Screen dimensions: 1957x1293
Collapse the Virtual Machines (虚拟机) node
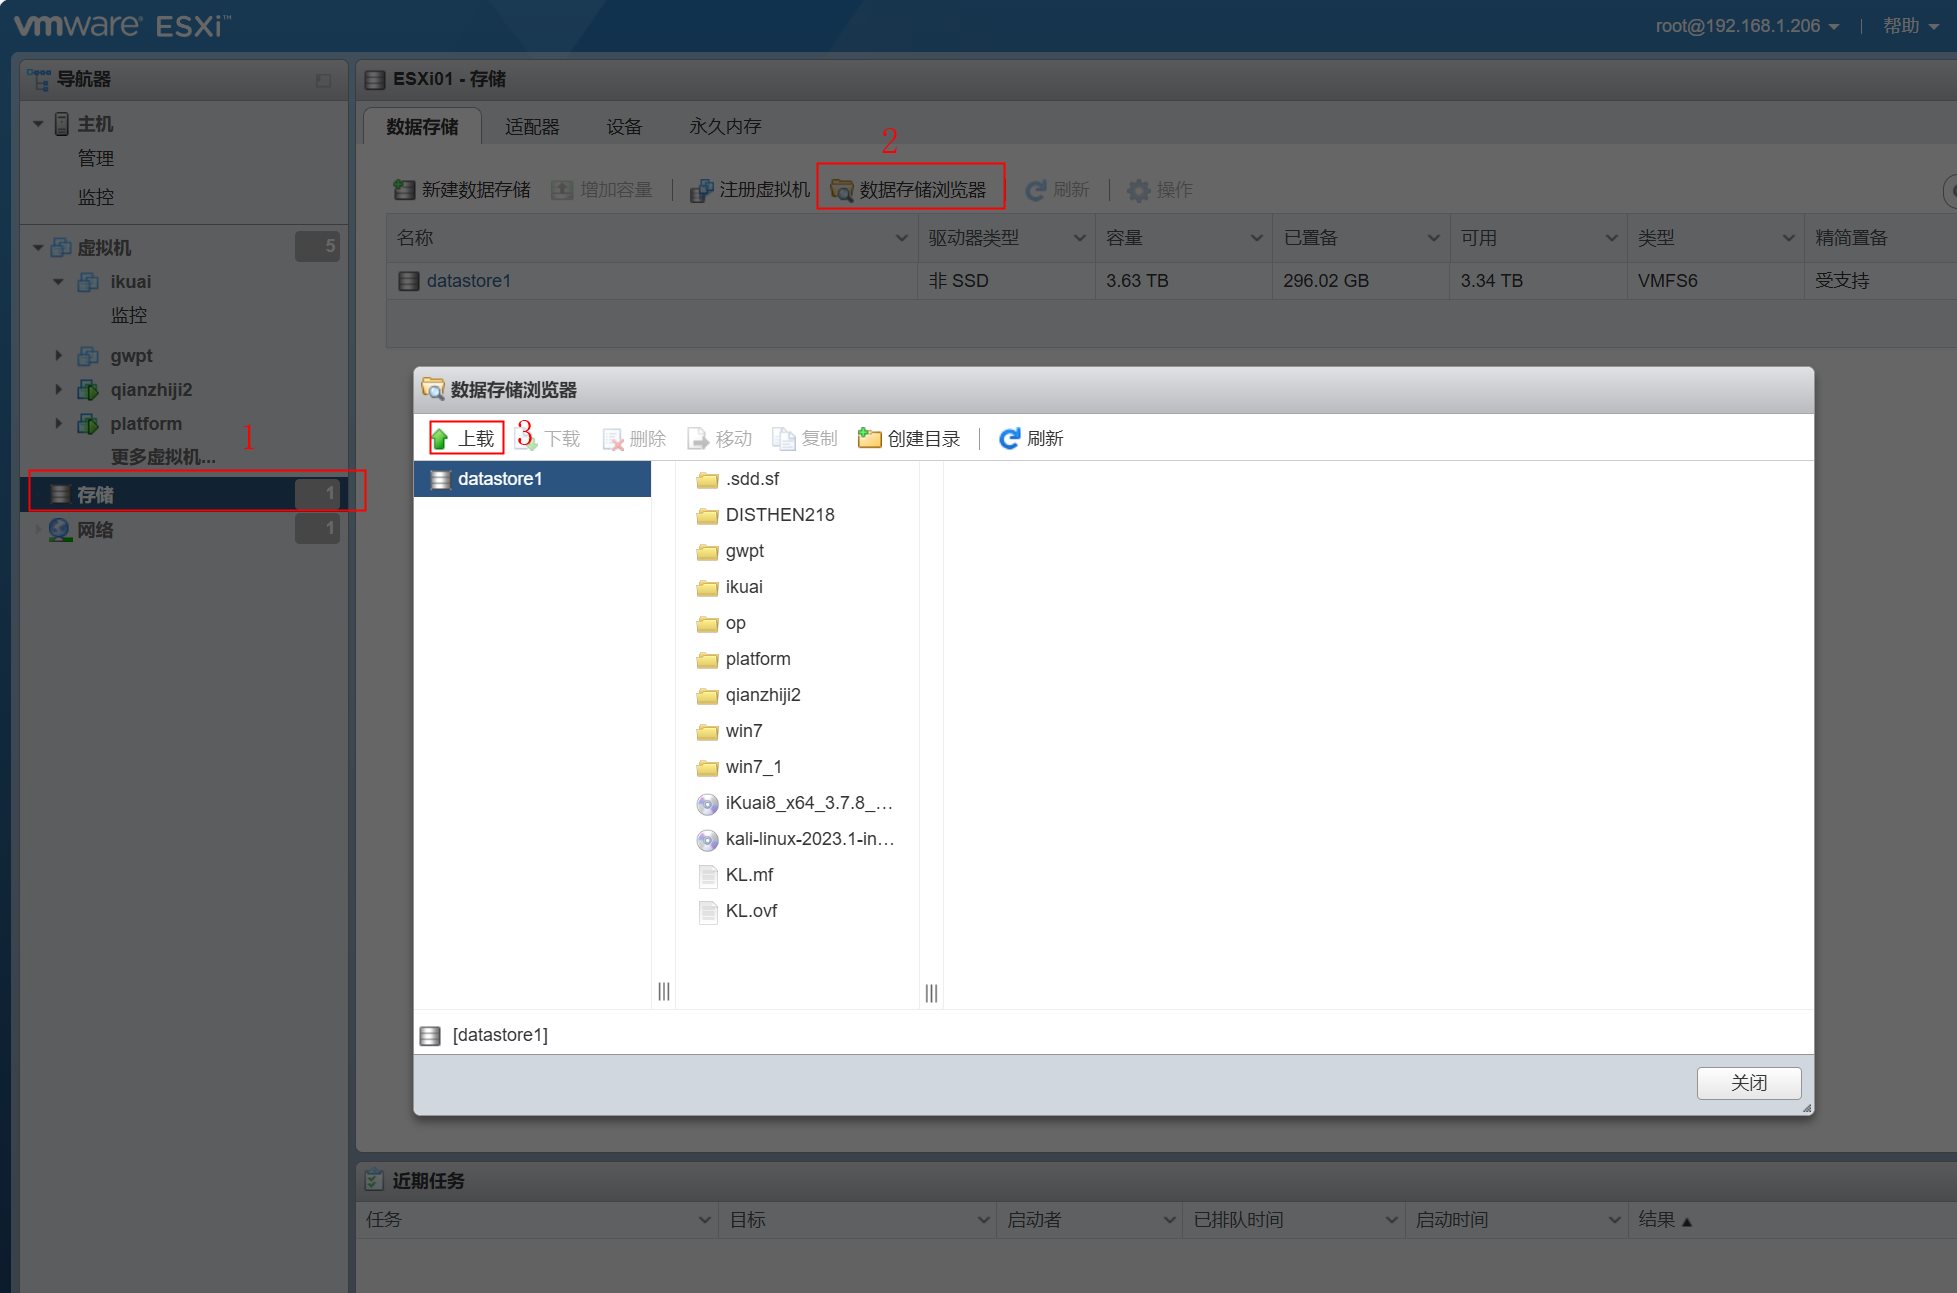38,247
